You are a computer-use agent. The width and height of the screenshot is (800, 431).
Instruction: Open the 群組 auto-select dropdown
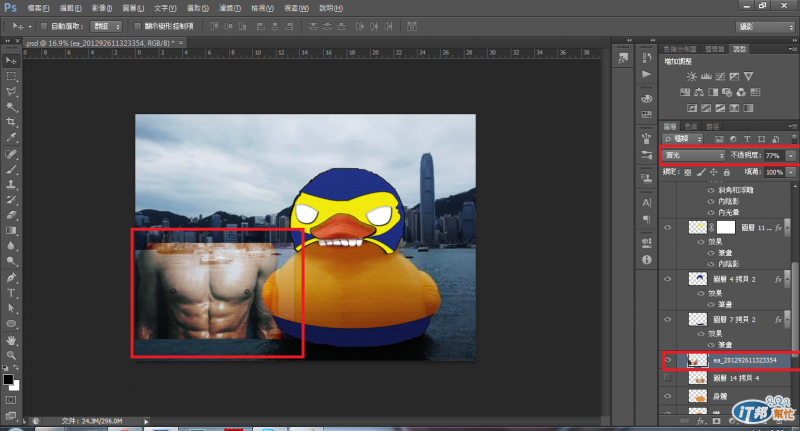(106, 26)
